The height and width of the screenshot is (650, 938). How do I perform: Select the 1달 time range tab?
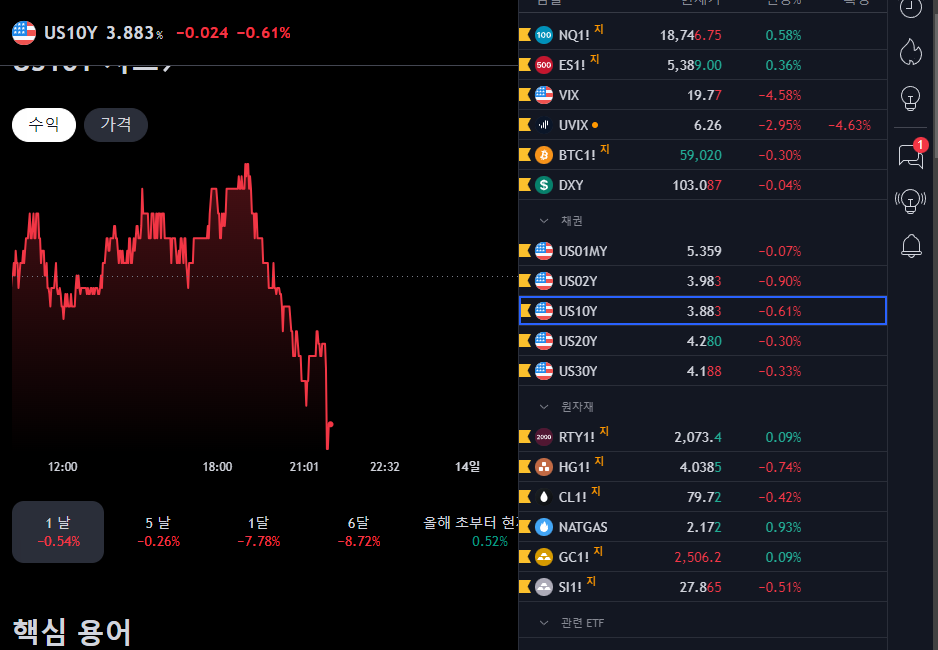click(x=258, y=531)
